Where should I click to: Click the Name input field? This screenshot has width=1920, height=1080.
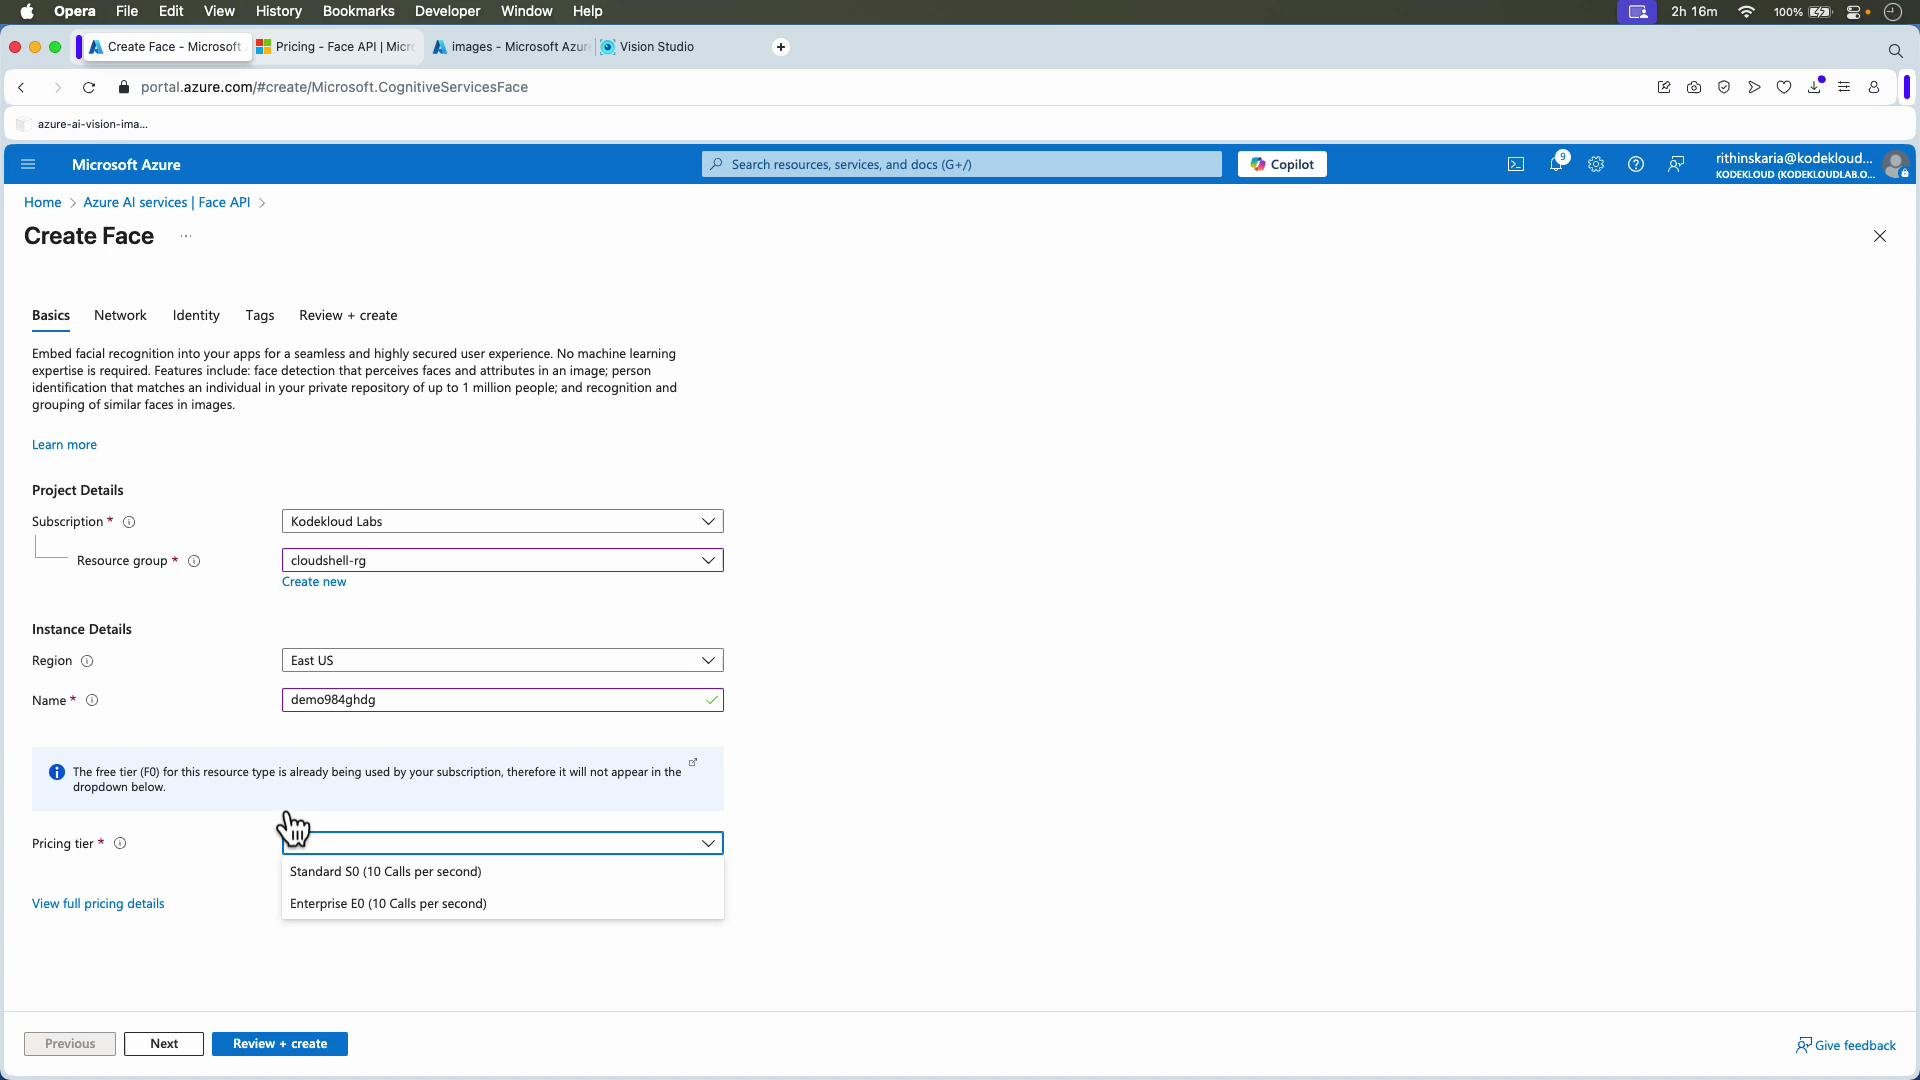pyautogui.click(x=503, y=701)
